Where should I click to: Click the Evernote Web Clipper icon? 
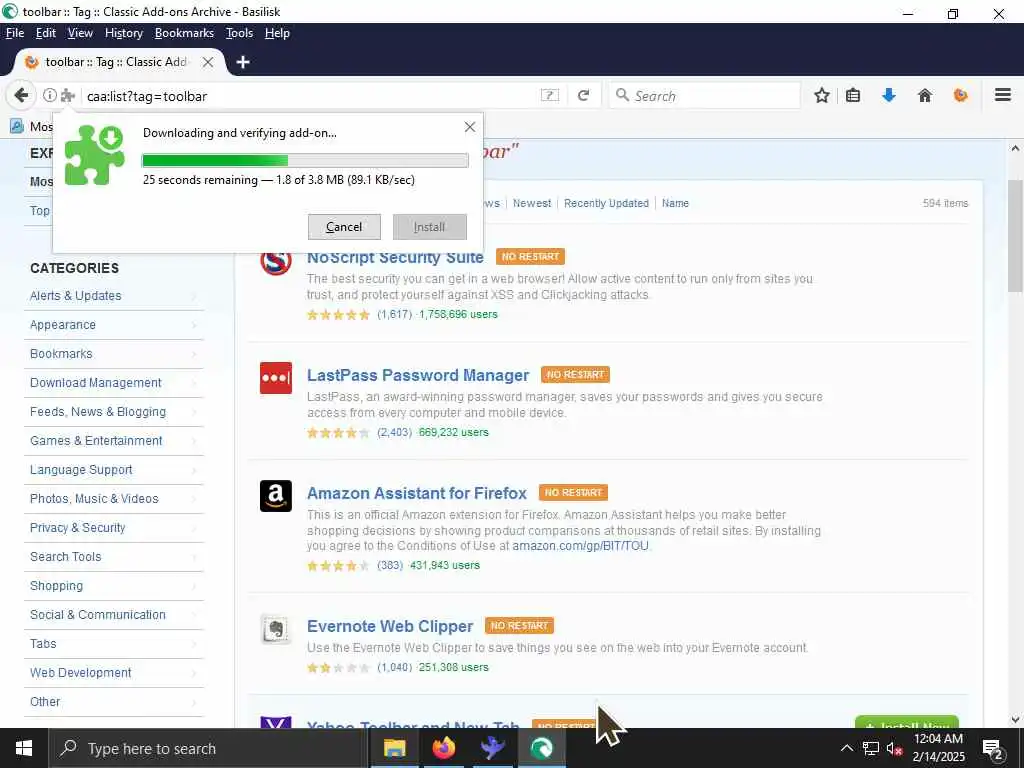(276, 629)
